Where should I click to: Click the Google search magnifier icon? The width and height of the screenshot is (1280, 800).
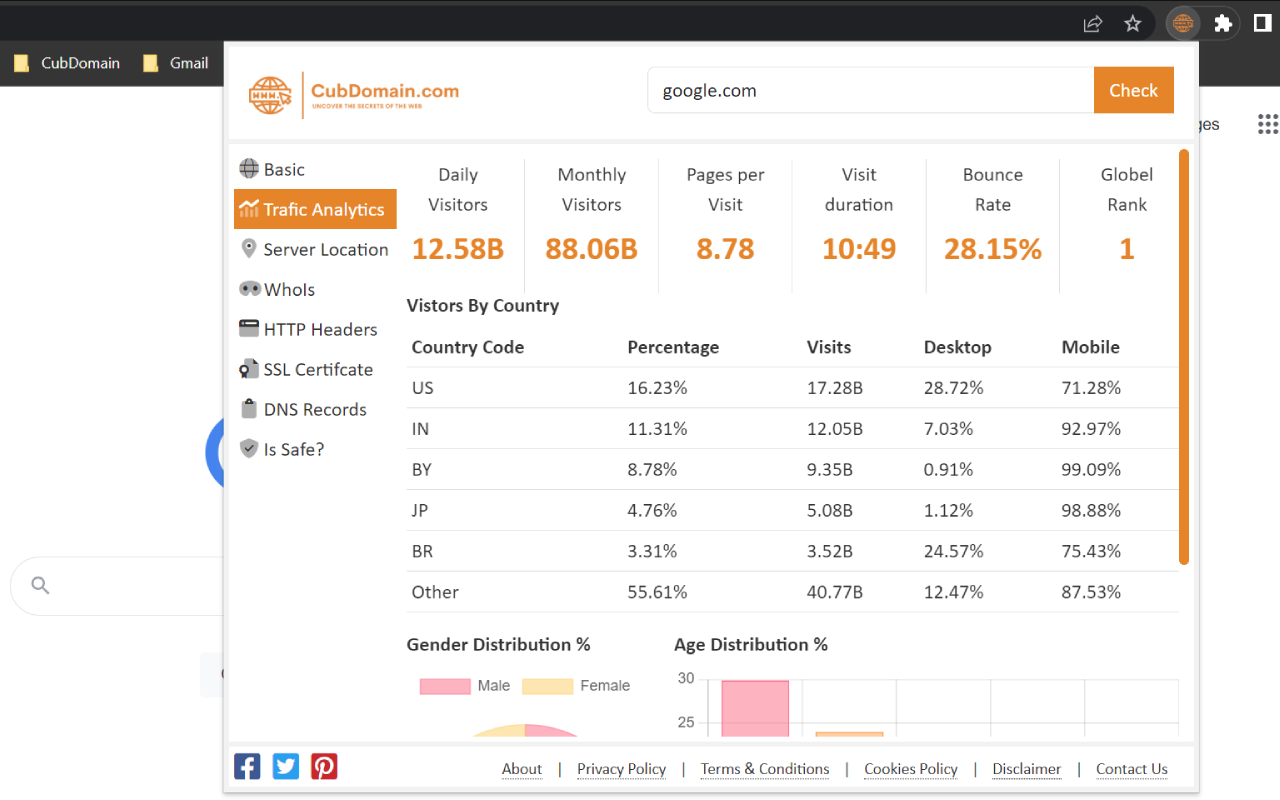pos(40,585)
